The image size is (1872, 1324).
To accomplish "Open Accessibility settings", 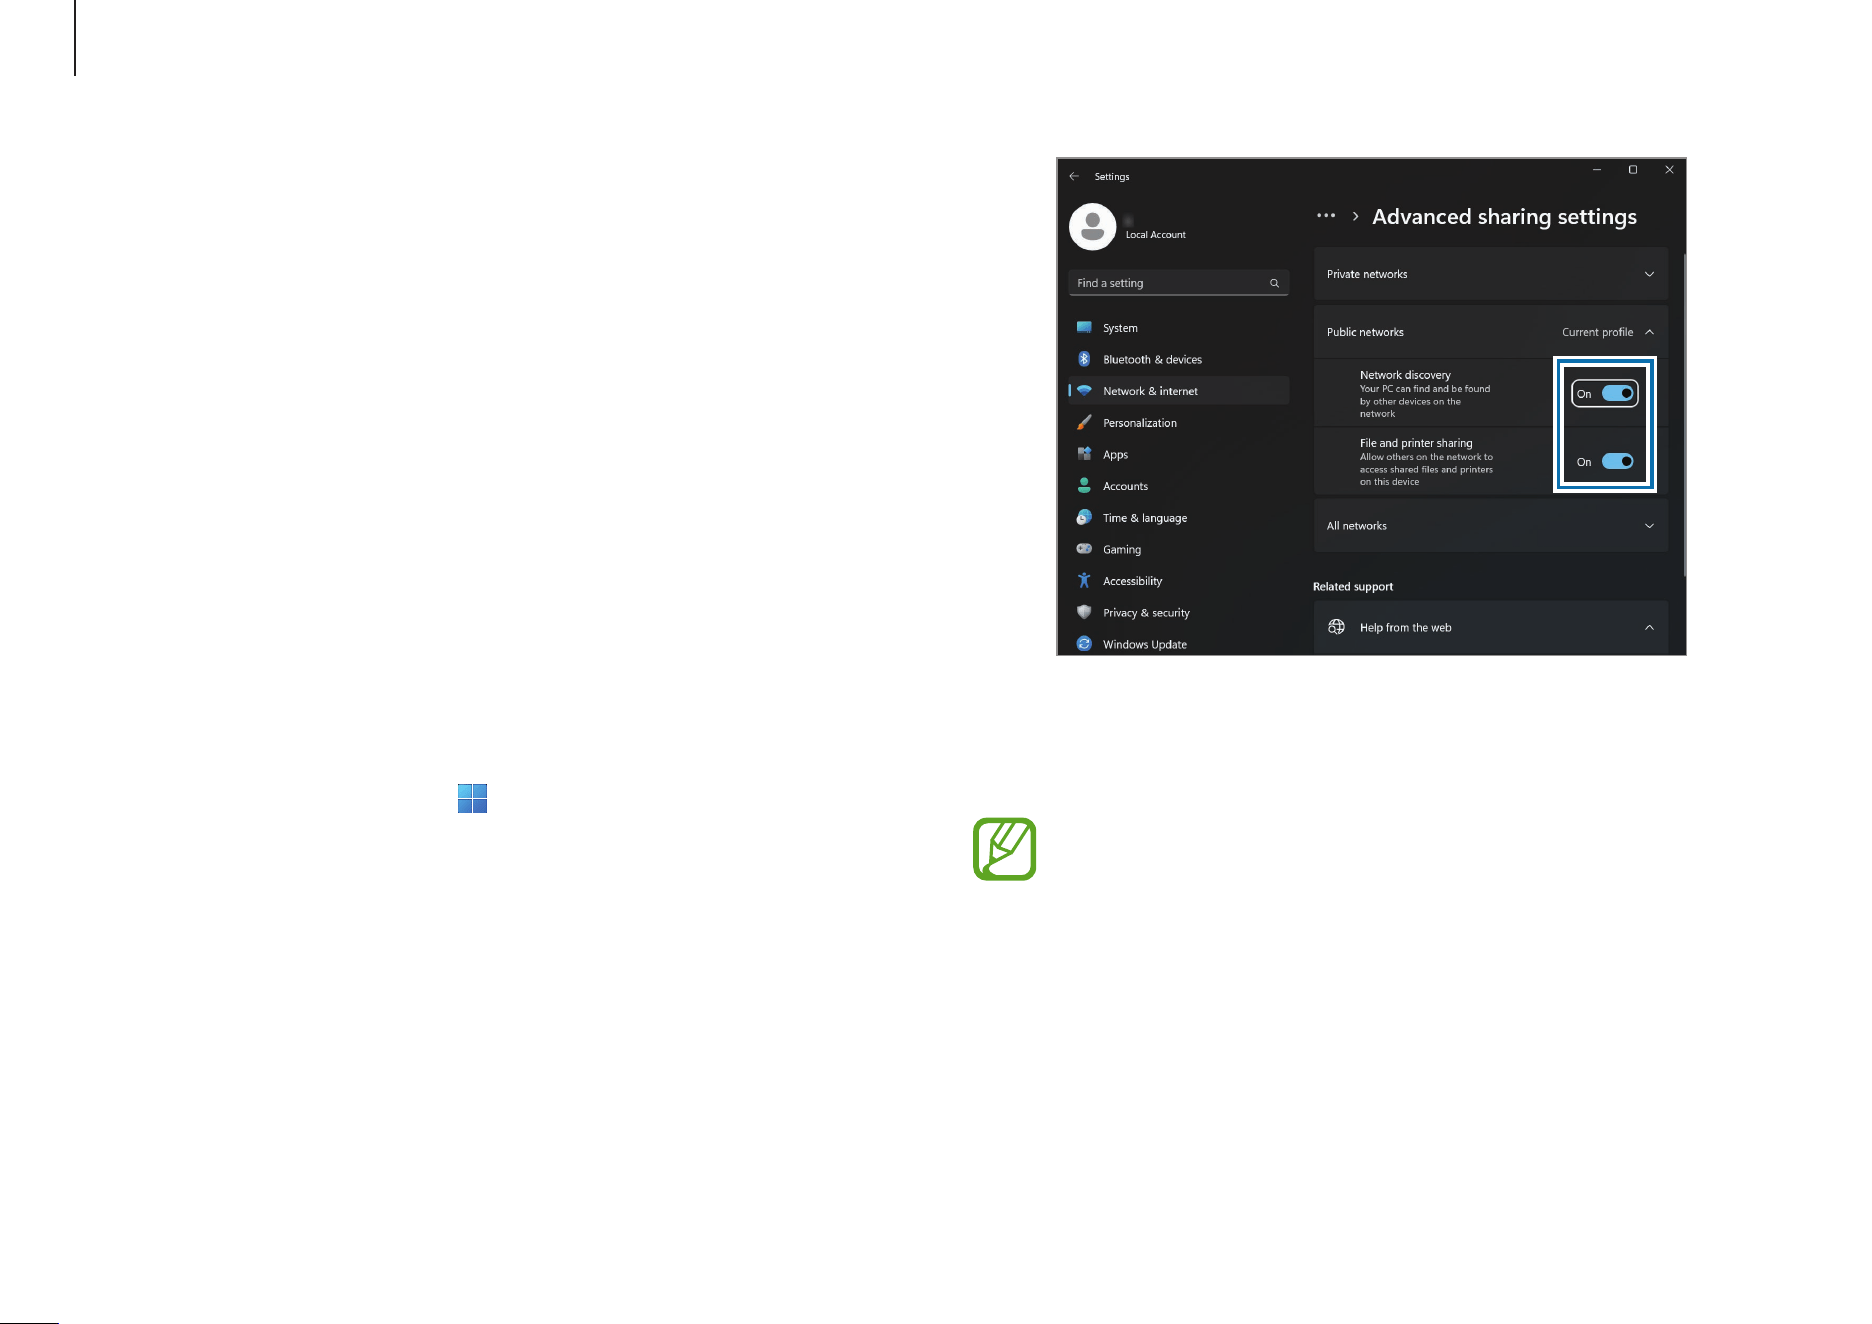I will (x=1179, y=581).
